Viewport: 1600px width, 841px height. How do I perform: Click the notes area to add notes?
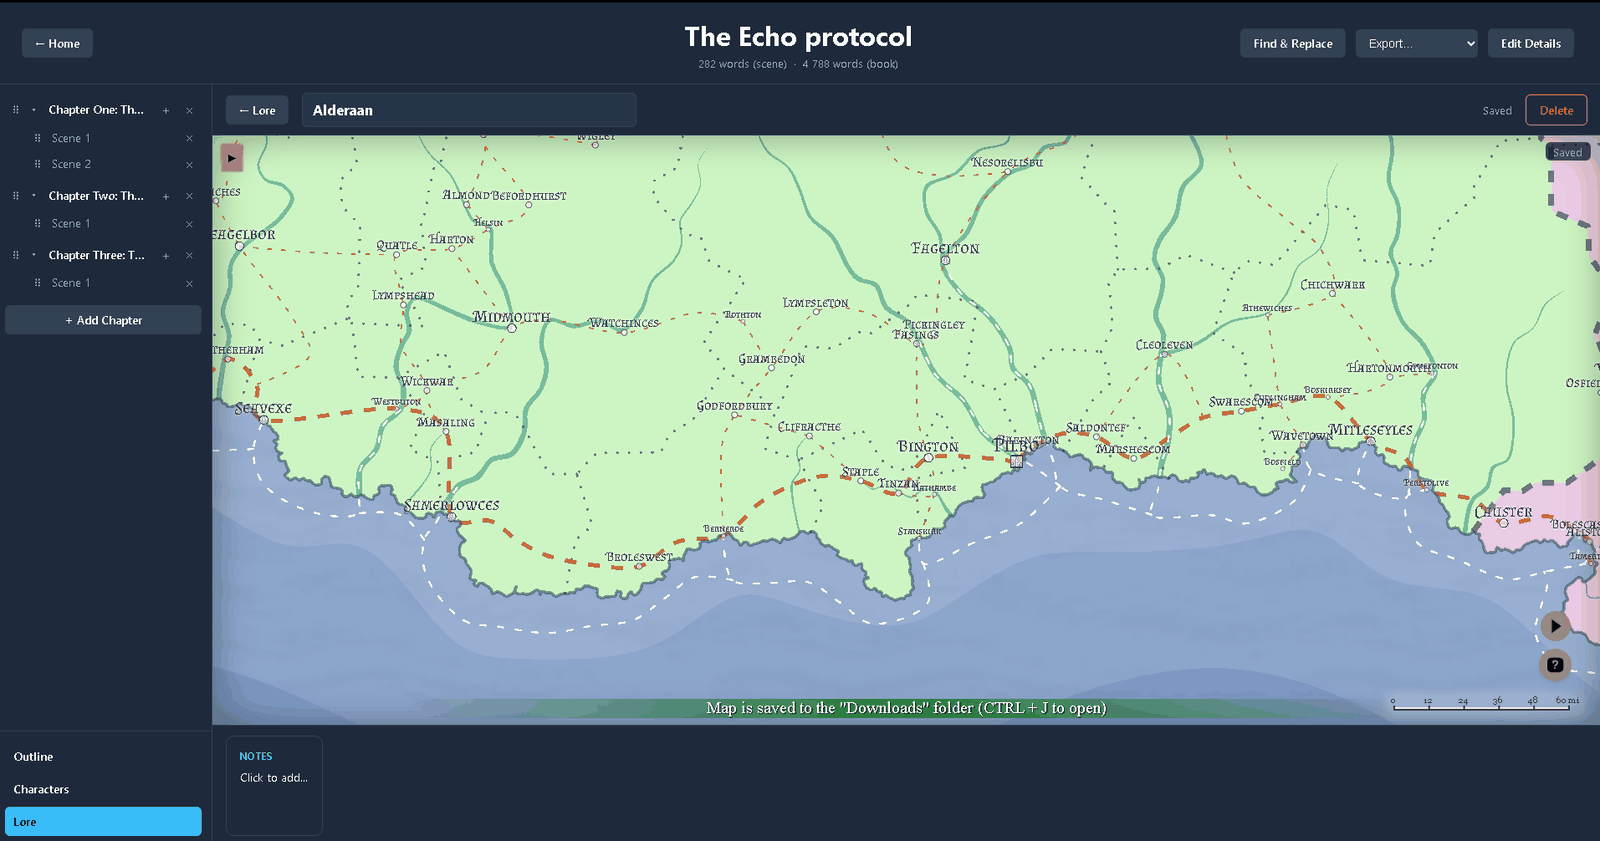(x=274, y=786)
